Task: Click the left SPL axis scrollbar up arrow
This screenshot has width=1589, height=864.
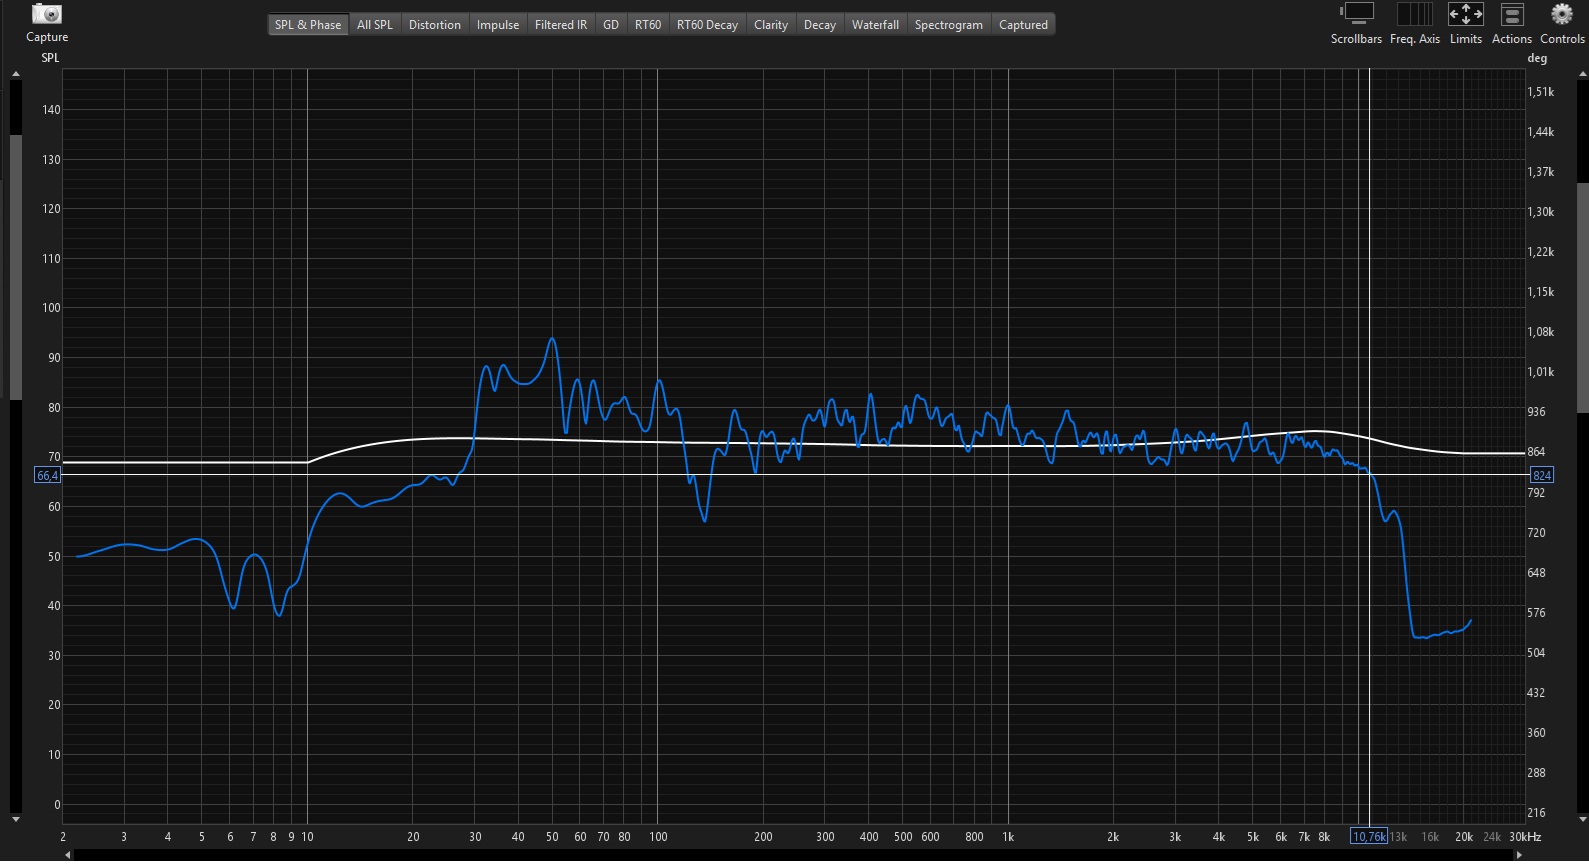Action: pyautogui.click(x=15, y=74)
